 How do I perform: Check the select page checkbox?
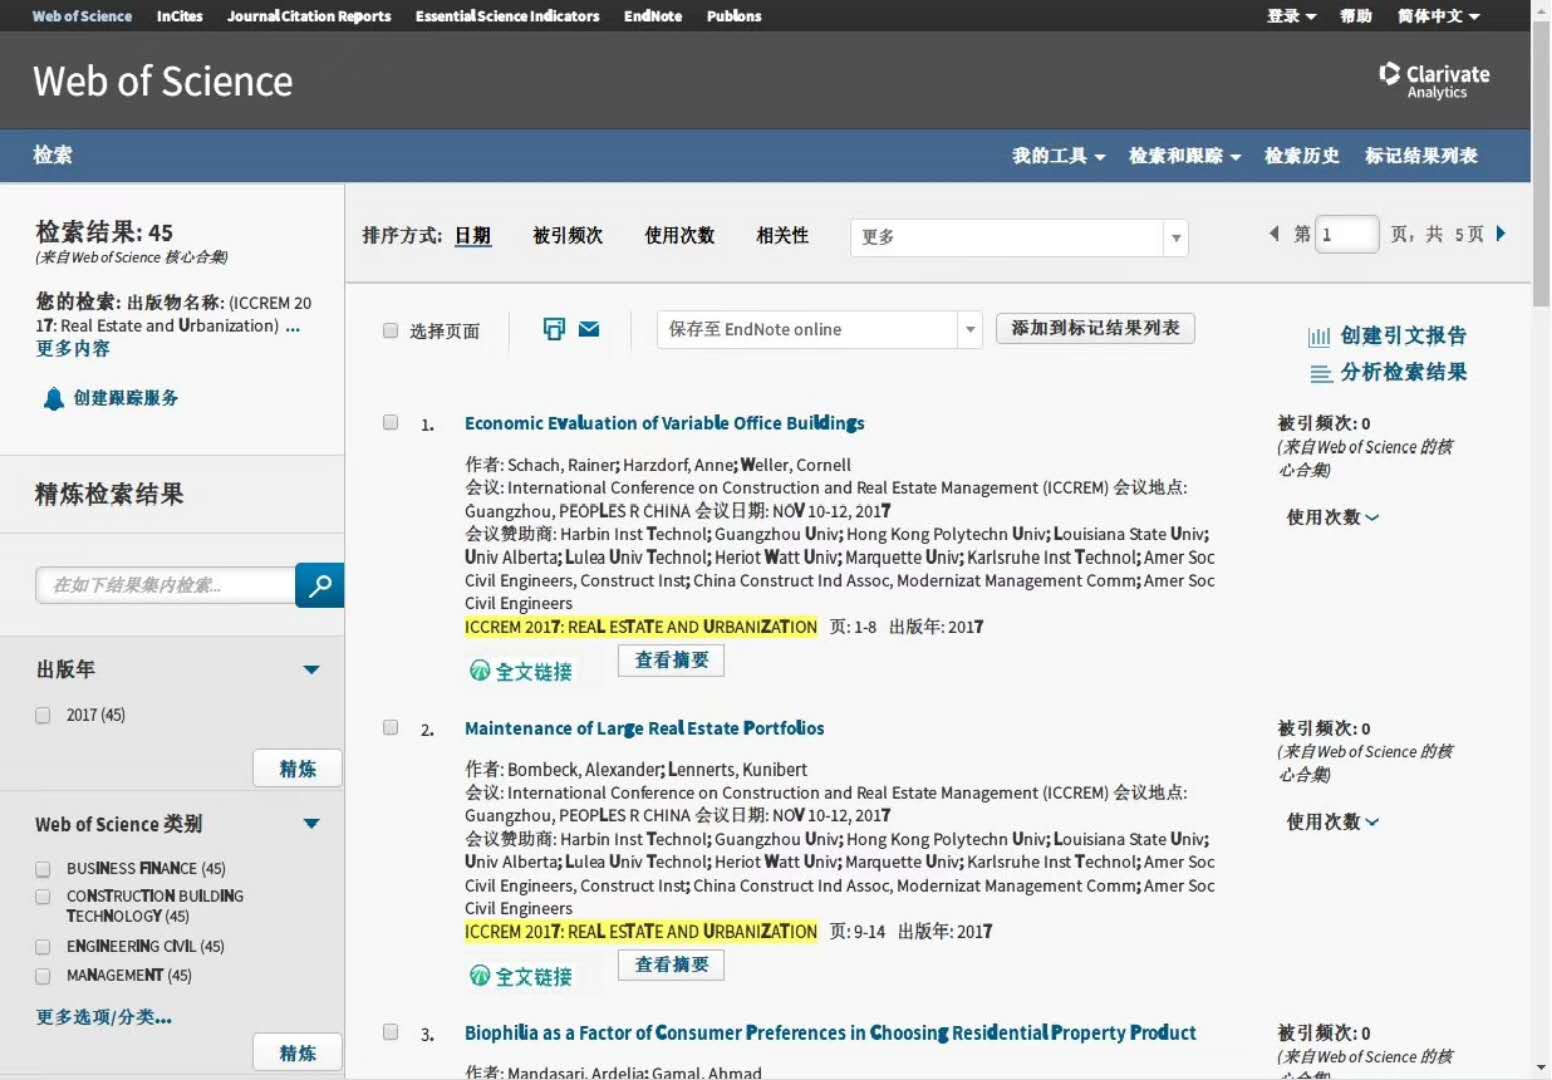pos(391,331)
